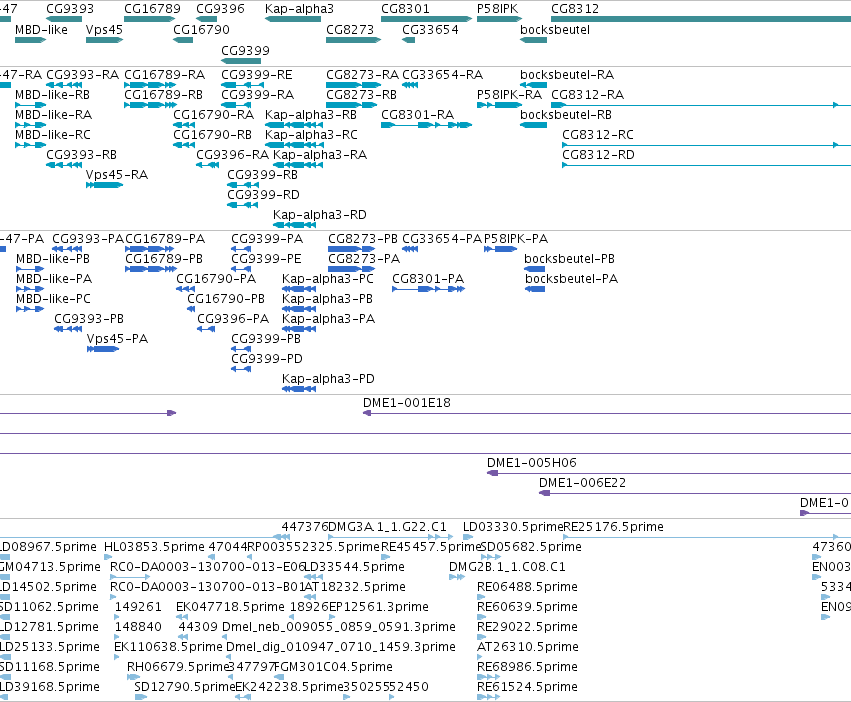The width and height of the screenshot is (851, 702).
Task: Open the MBD-like gene label
Action: (41, 29)
